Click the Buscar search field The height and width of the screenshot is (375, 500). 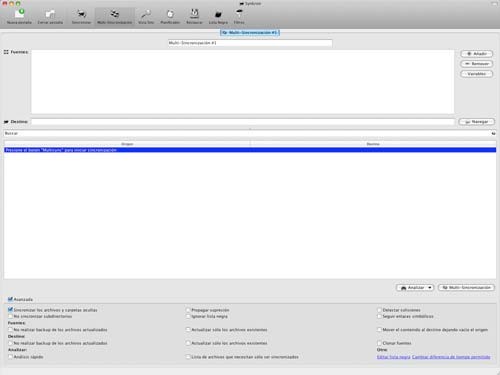tap(247, 133)
